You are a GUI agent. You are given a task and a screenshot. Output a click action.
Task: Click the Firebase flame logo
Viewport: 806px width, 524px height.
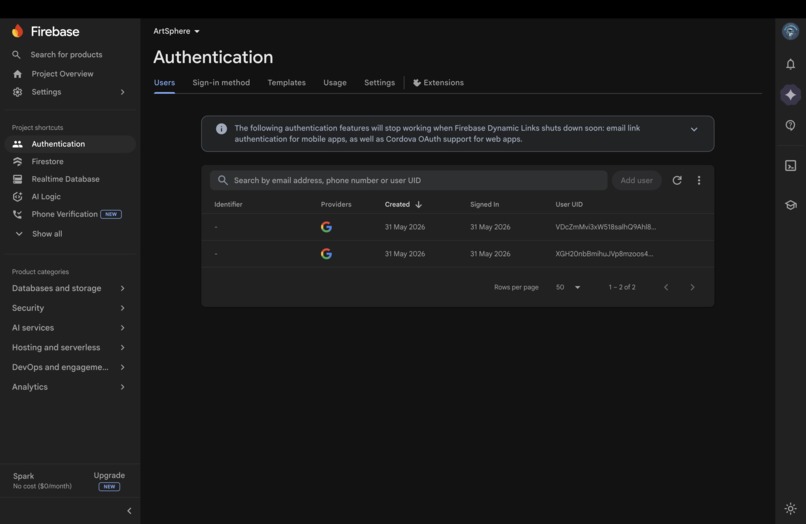tap(17, 31)
